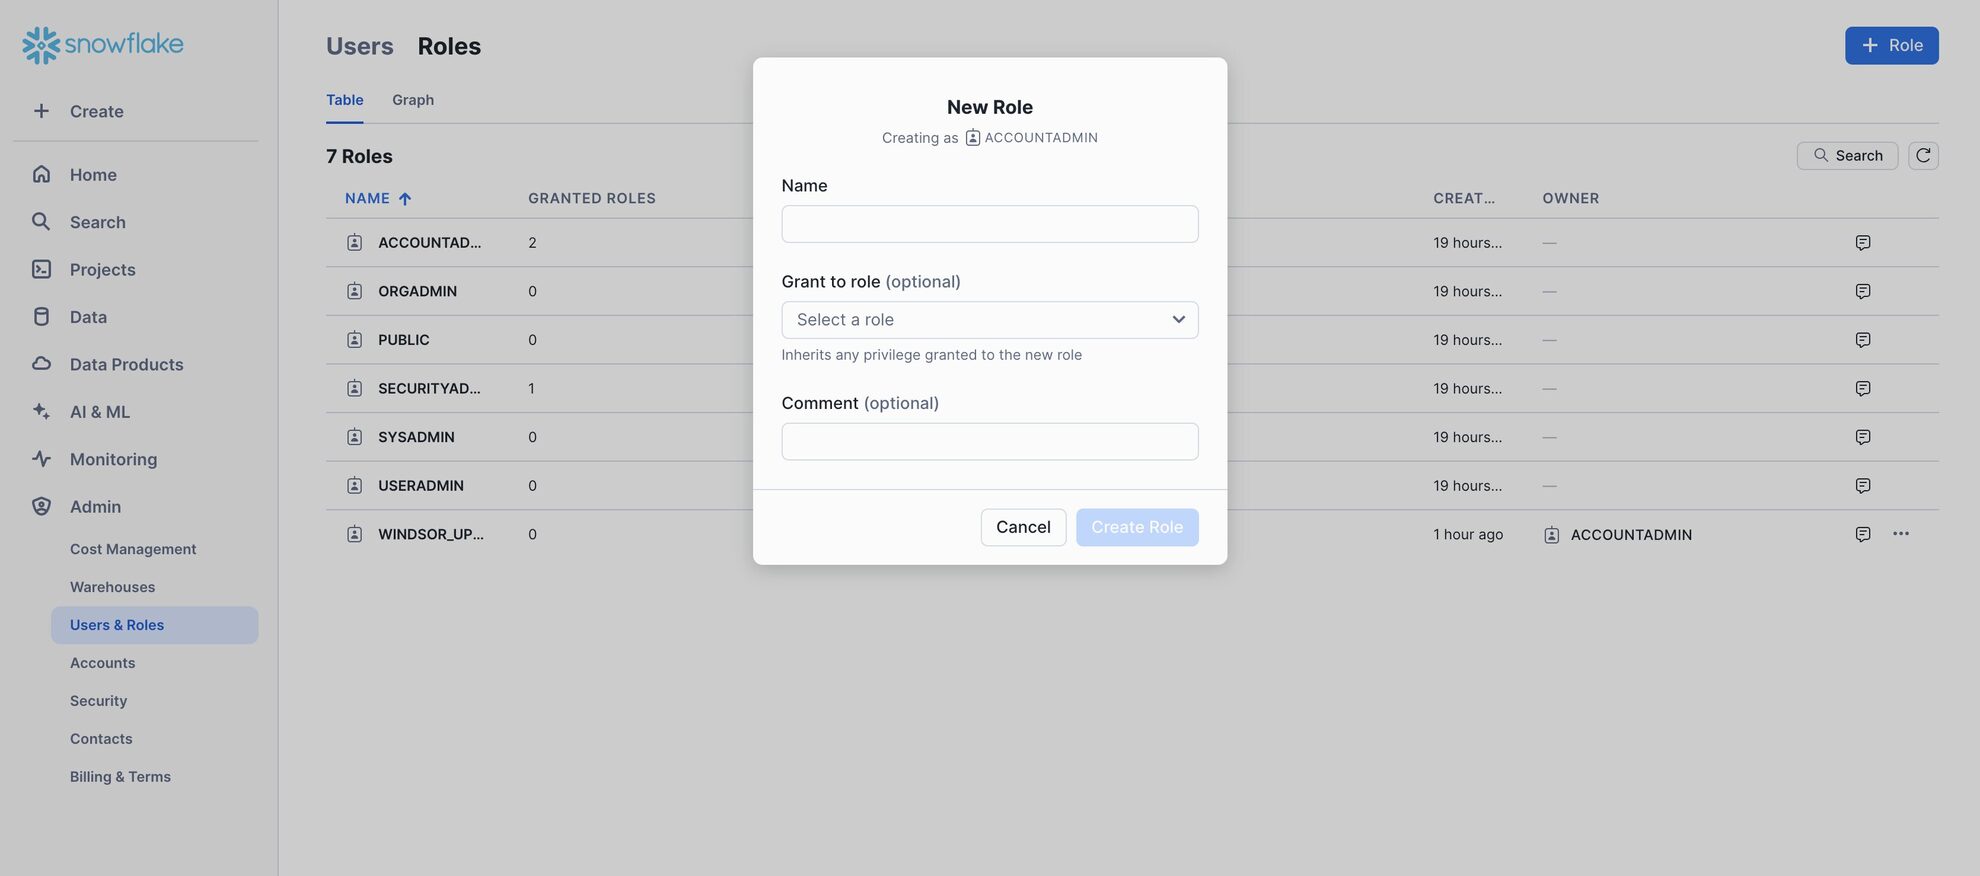
Task: Click the Snowflake logo
Action: (103, 45)
